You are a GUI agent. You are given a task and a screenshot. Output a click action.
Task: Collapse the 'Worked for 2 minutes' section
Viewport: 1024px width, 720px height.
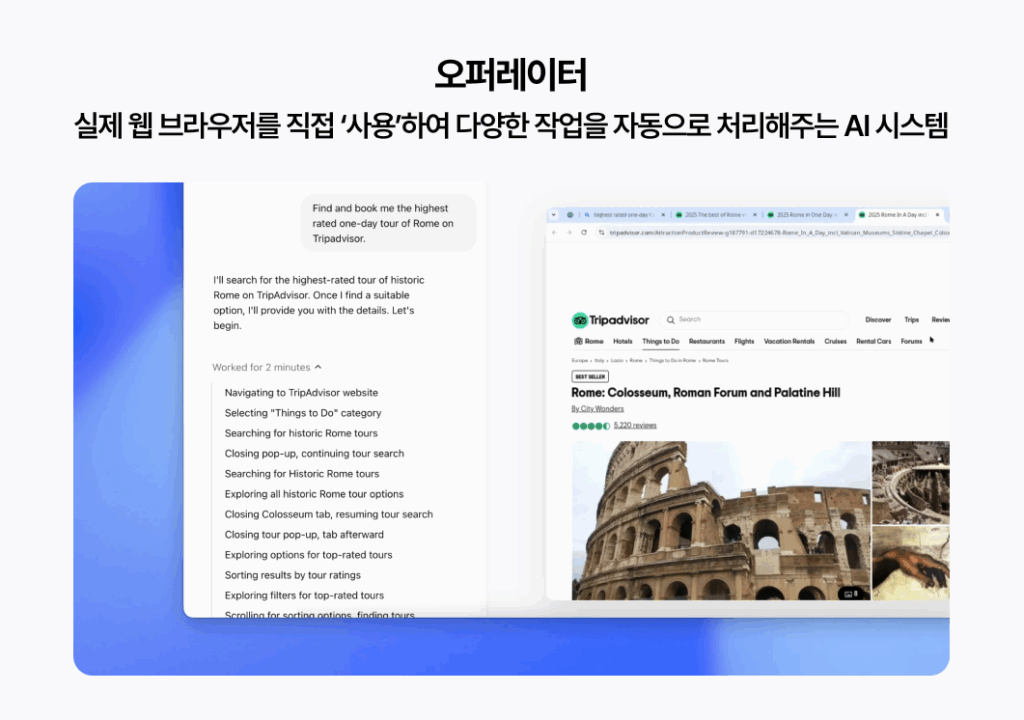pyautogui.click(x=266, y=367)
